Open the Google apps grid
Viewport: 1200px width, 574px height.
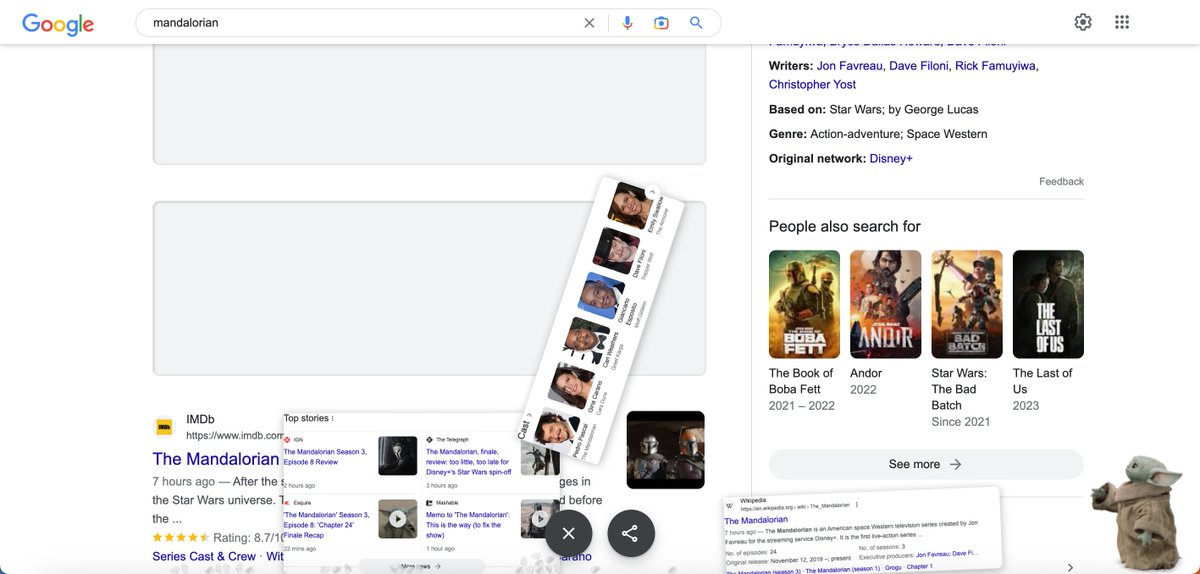pos(1122,23)
